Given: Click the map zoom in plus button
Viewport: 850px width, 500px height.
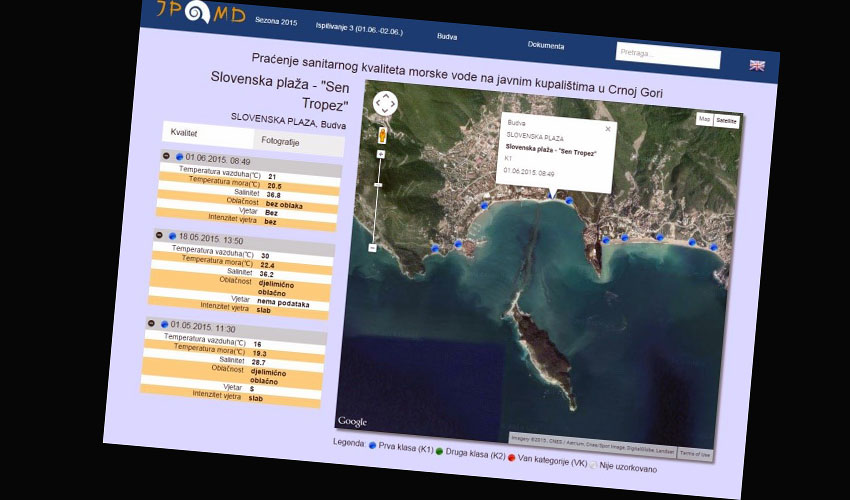Looking at the screenshot, I should 380,155.
